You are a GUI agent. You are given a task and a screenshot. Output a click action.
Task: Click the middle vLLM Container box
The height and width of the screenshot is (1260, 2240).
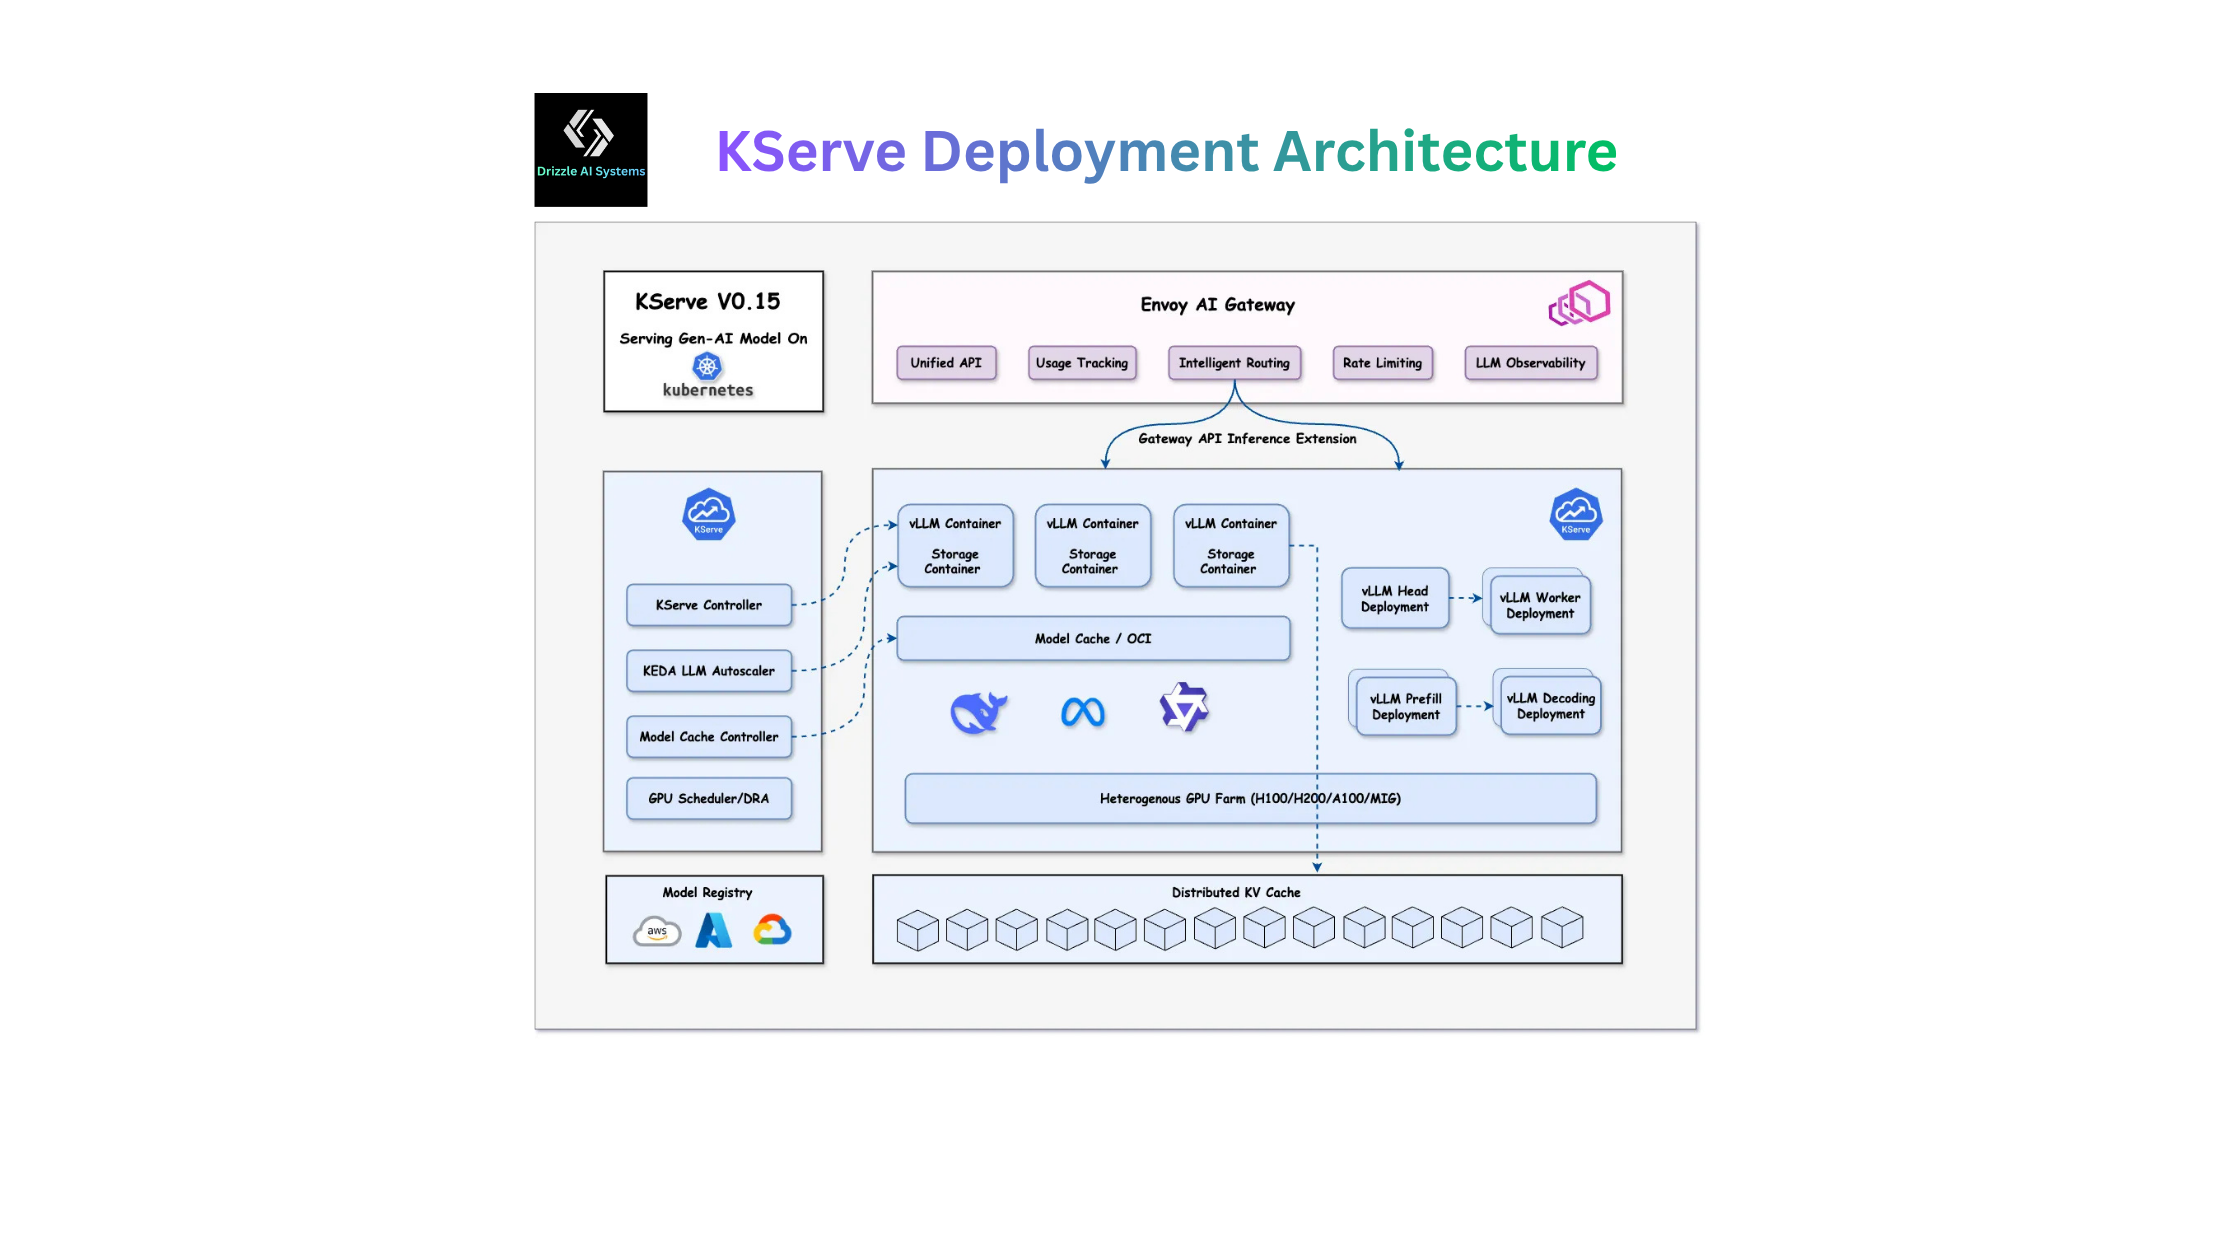pyautogui.click(x=1092, y=546)
